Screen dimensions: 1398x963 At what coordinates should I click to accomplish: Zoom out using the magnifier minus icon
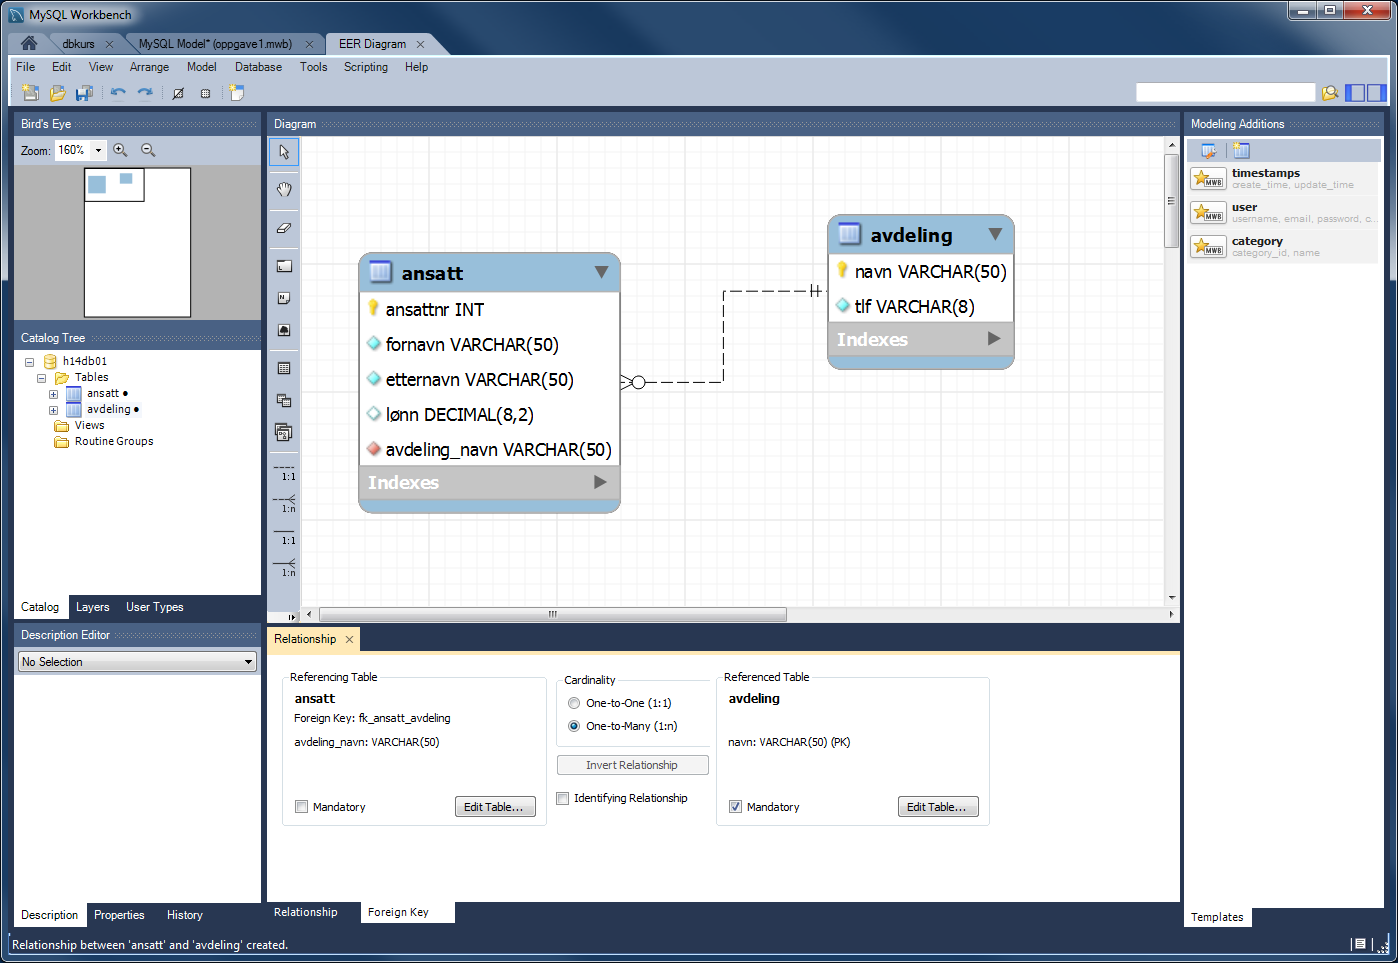pos(148,150)
